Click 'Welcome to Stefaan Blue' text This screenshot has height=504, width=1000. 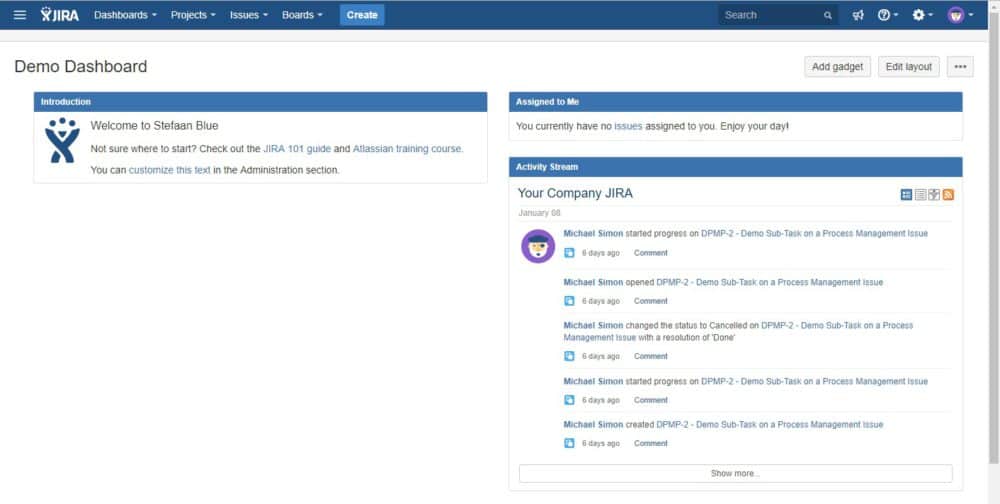(x=154, y=126)
